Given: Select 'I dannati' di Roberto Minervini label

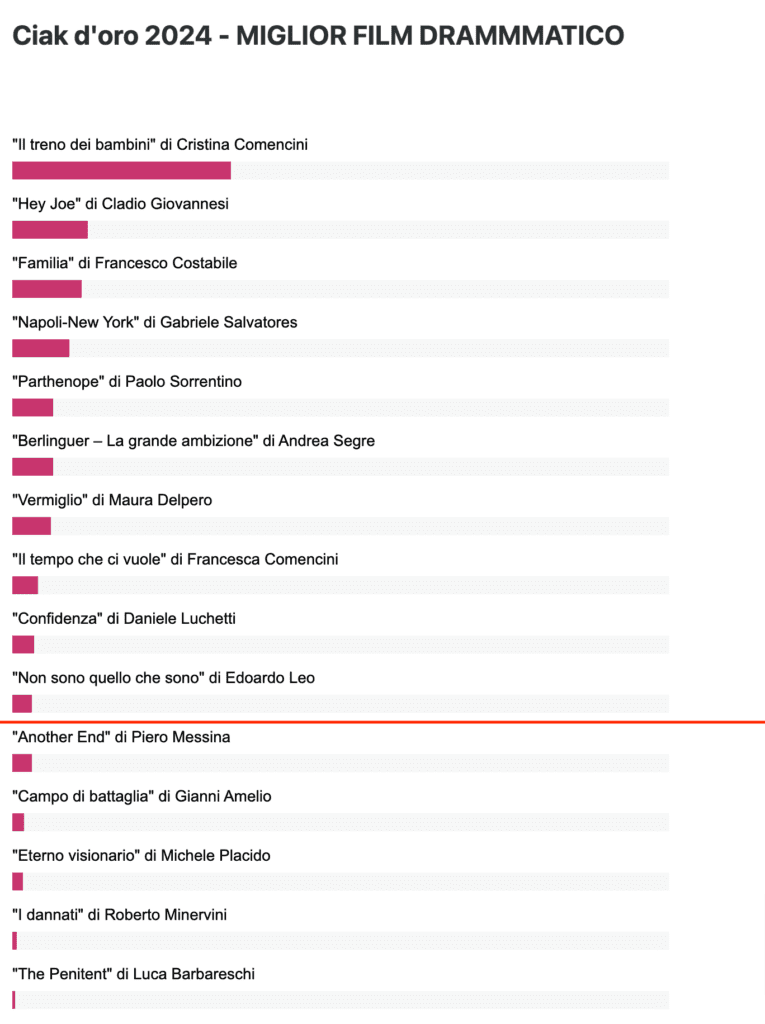Looking at the screenshot, I should pyautogui.click(x=120, y=914).
